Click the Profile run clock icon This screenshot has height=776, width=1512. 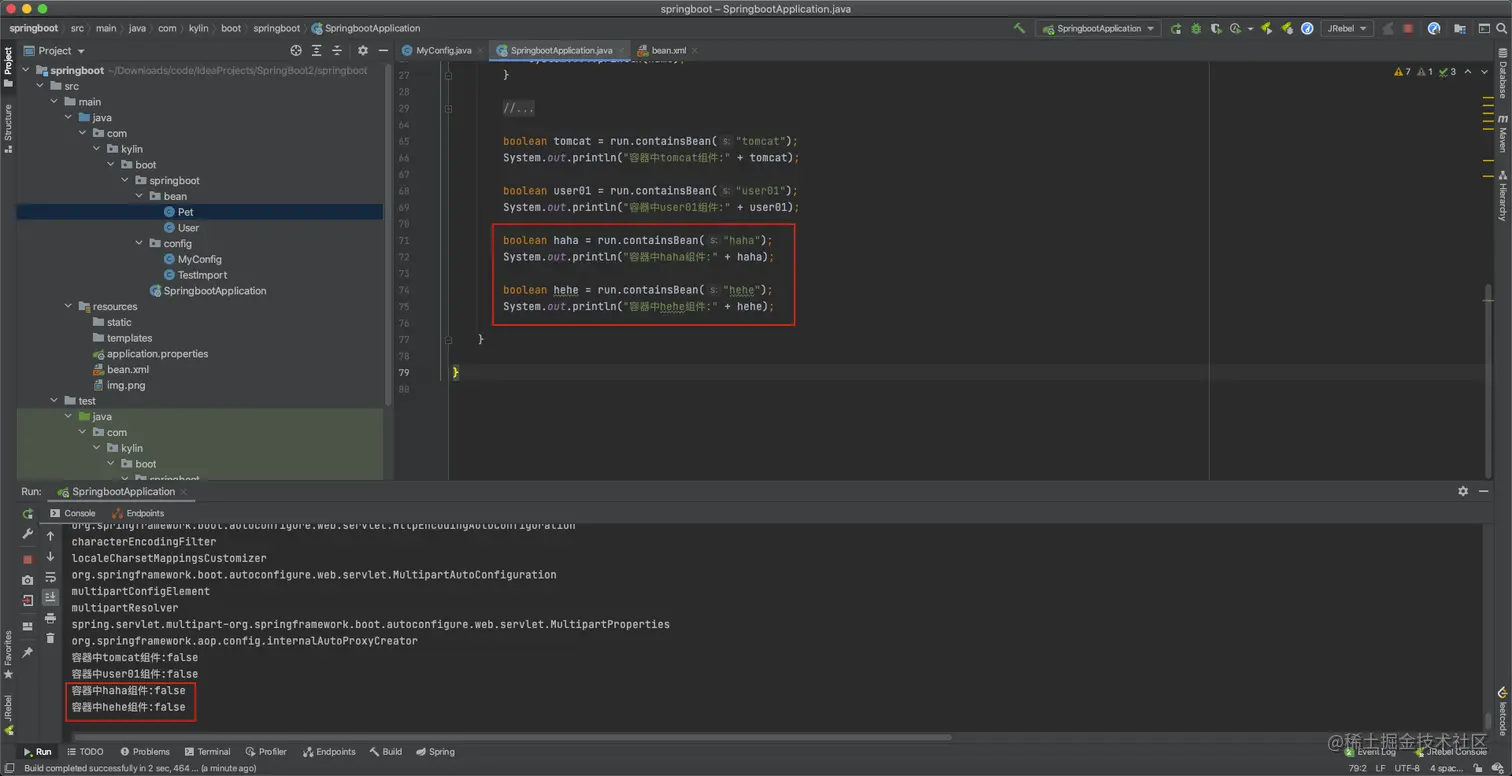(1236, 29)
